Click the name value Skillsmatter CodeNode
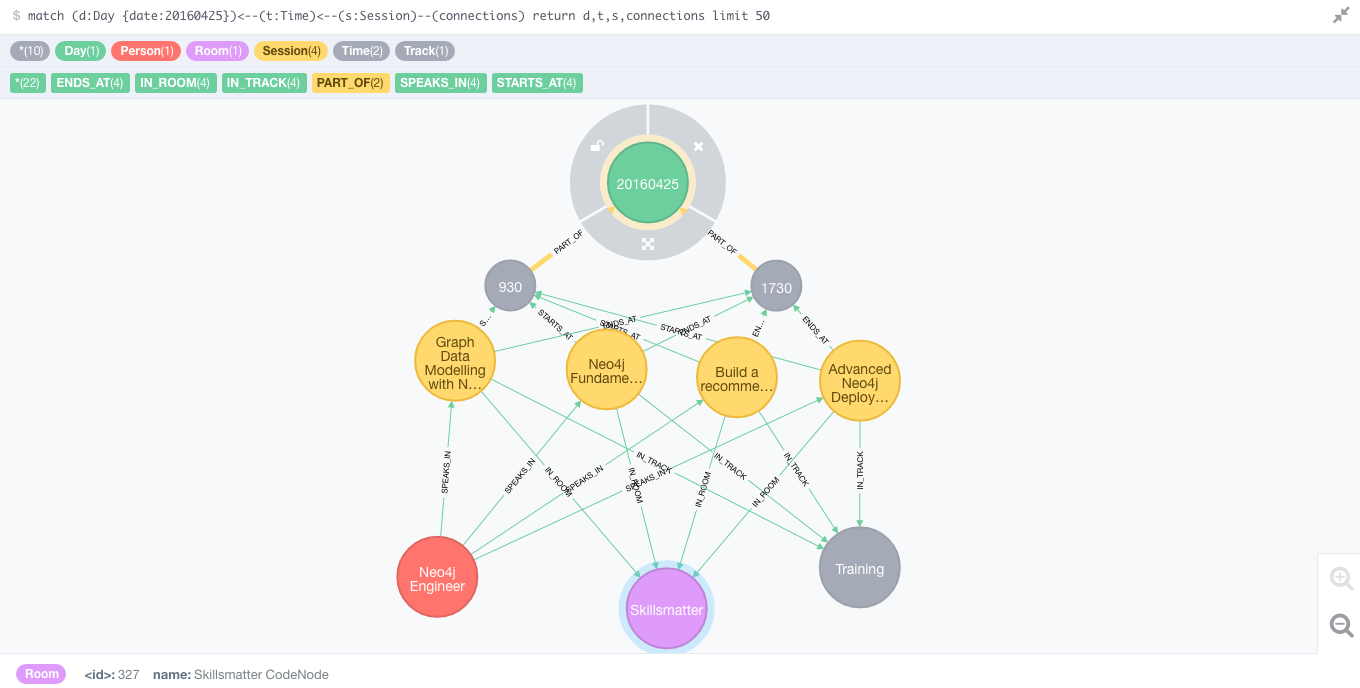This screenshot has height=688, width=1360. [x=261, y=675]
